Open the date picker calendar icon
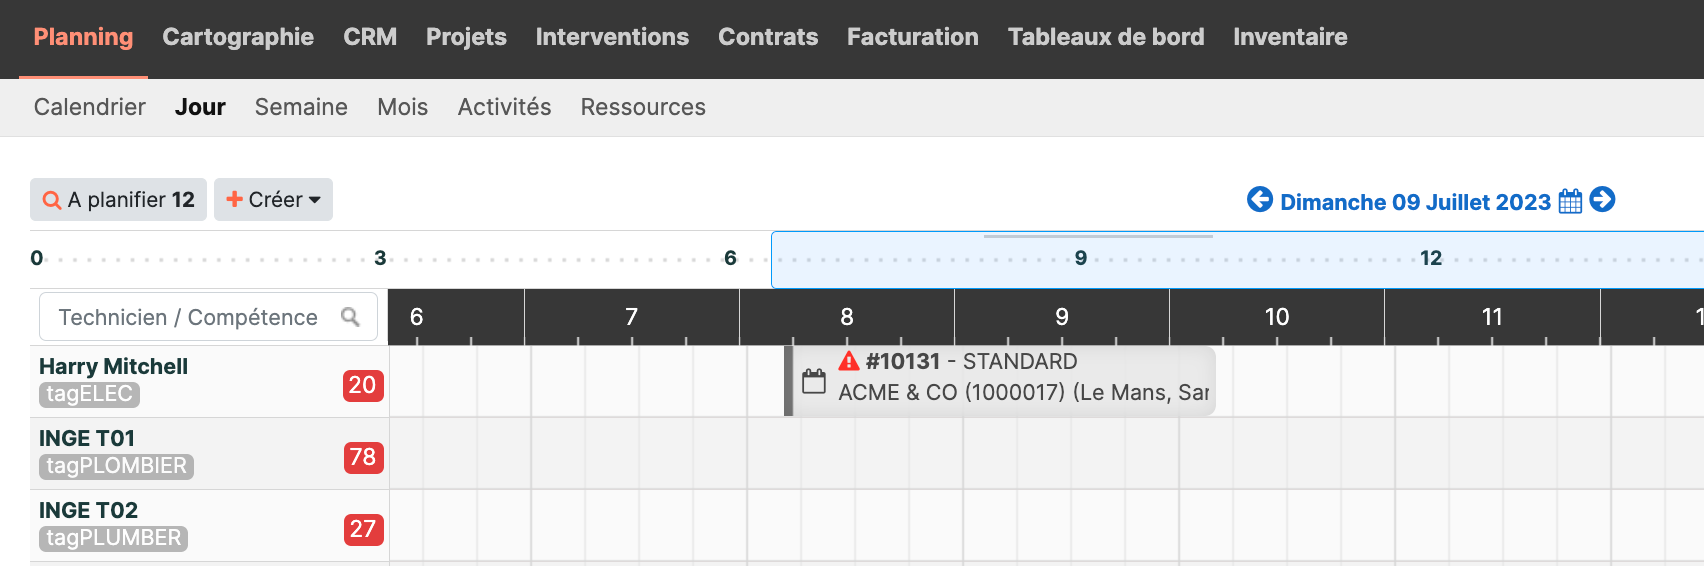 tap(1570, 201)
